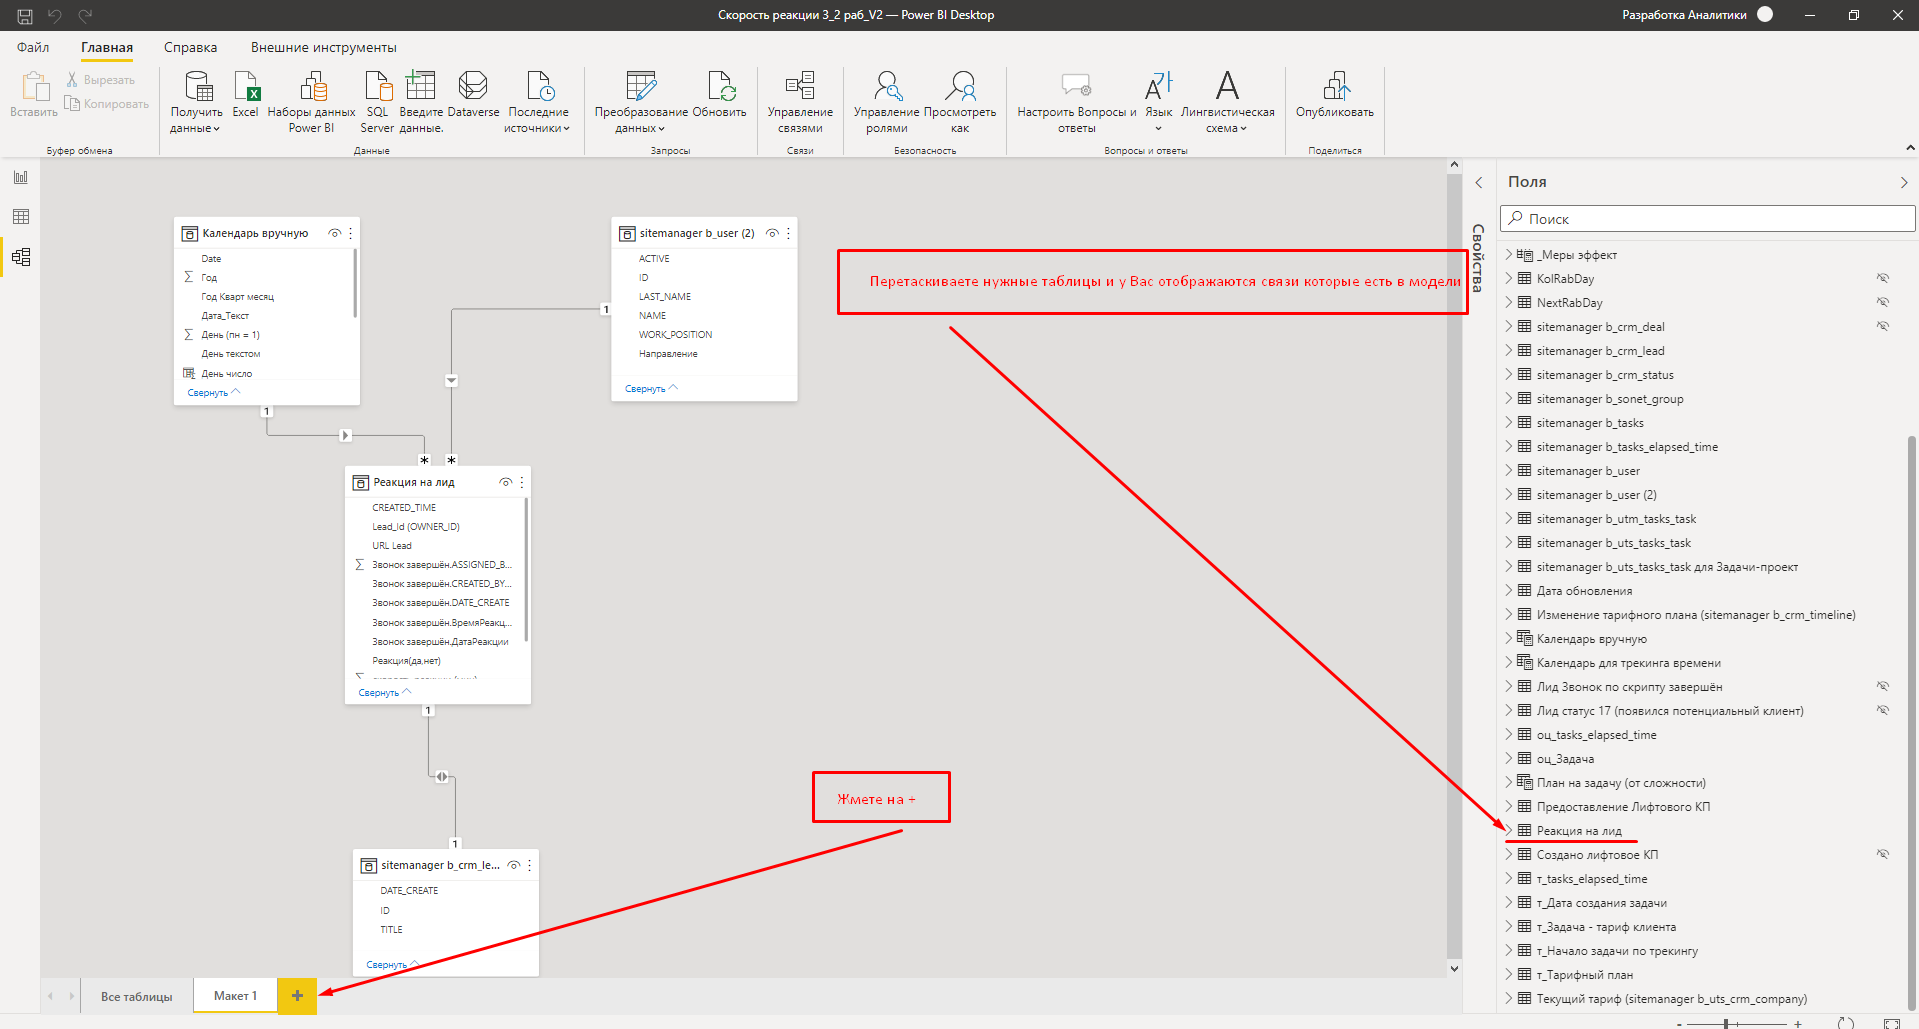This screenshot has height=1029, width=1919.
Task: Open more options on sitemanager b_user (2) card
Action: coord(788,233)
